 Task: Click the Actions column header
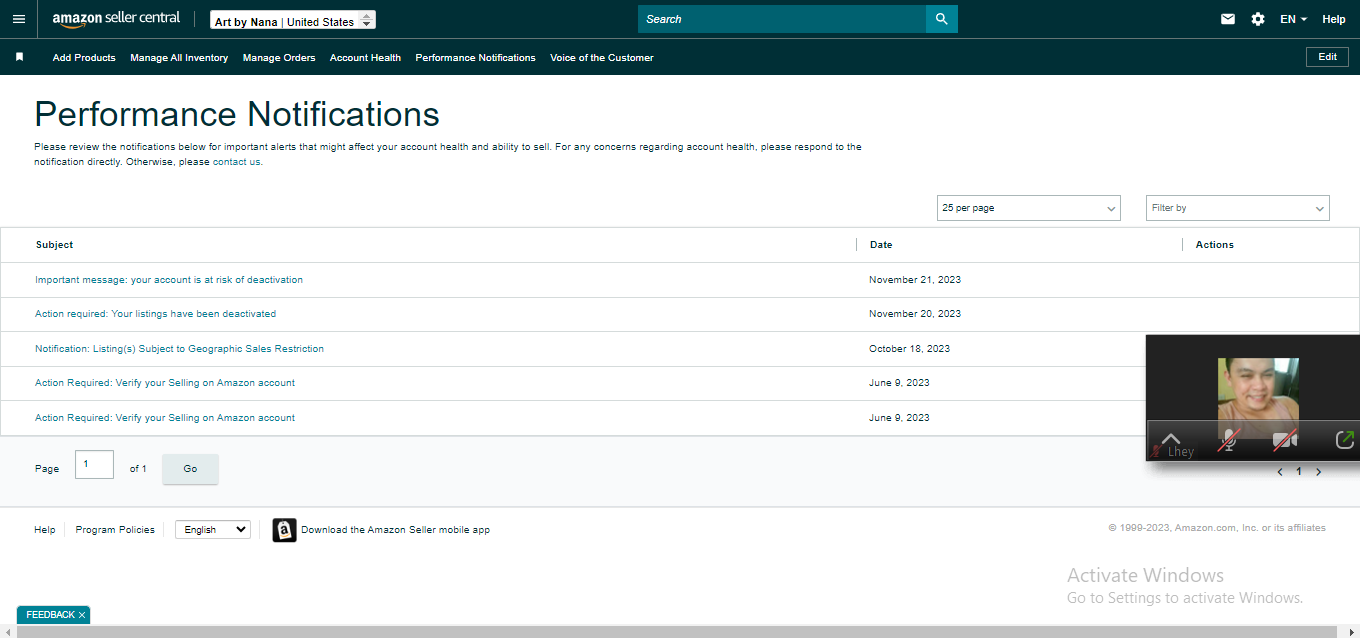(1215, 245)
